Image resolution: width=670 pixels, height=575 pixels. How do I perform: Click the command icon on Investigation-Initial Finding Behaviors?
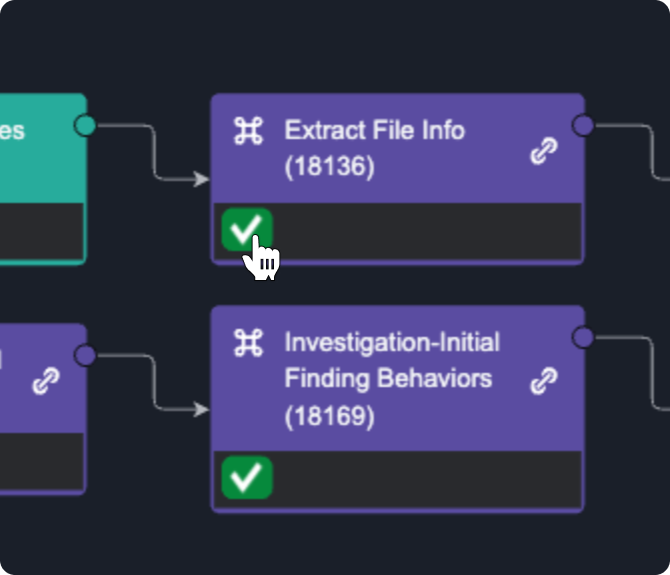pos(248,344)
